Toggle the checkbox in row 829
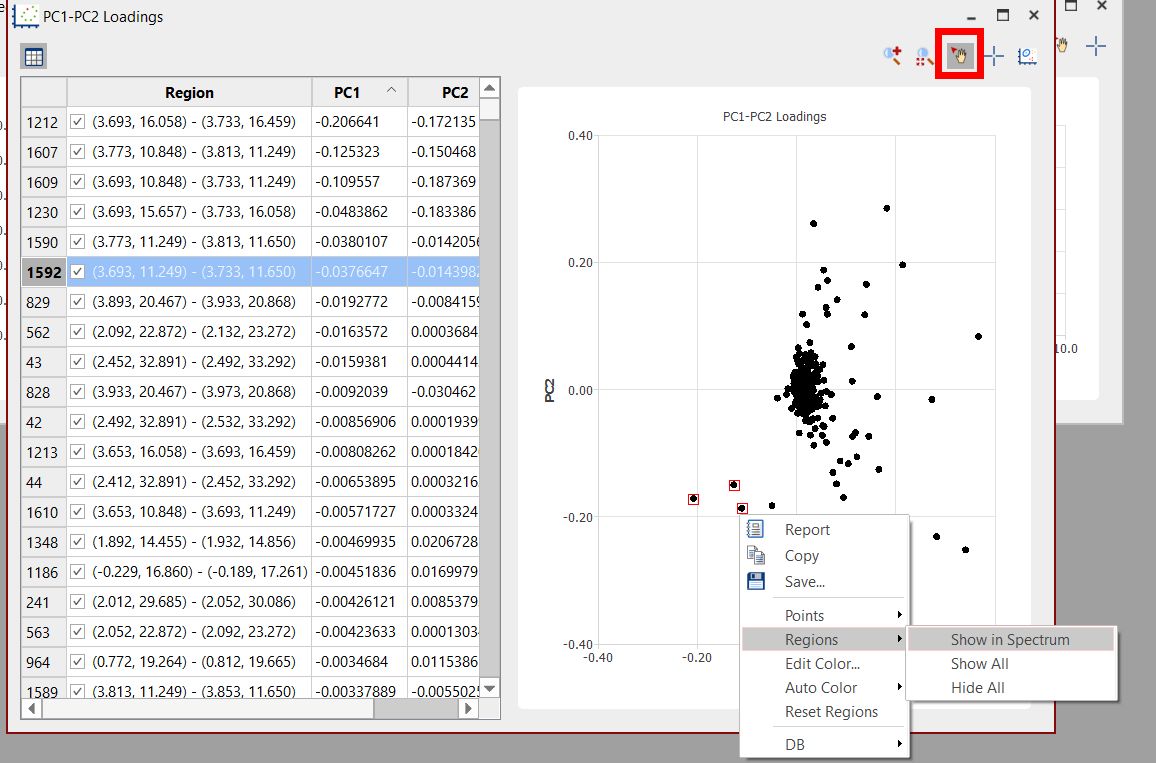The height and width of the screenshot is (763, 1156). click(x=79, y=301)
